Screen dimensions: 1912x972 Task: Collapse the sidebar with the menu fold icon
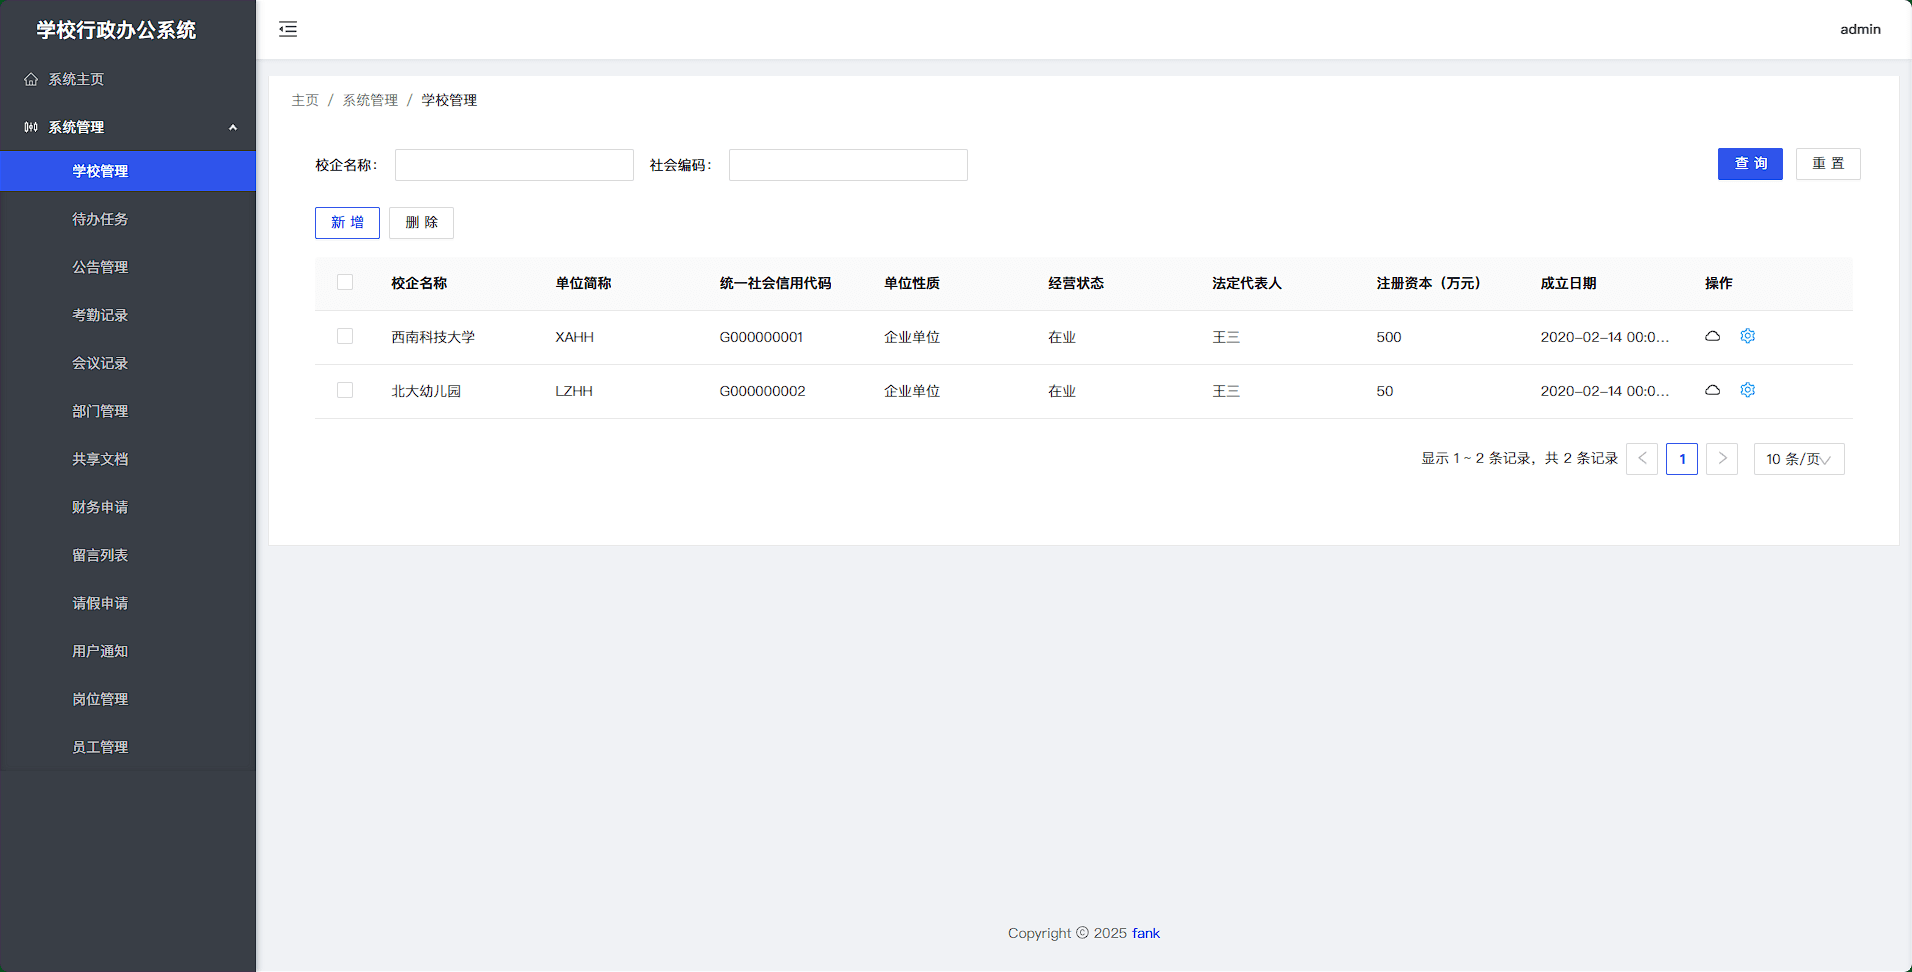(288, 29)
